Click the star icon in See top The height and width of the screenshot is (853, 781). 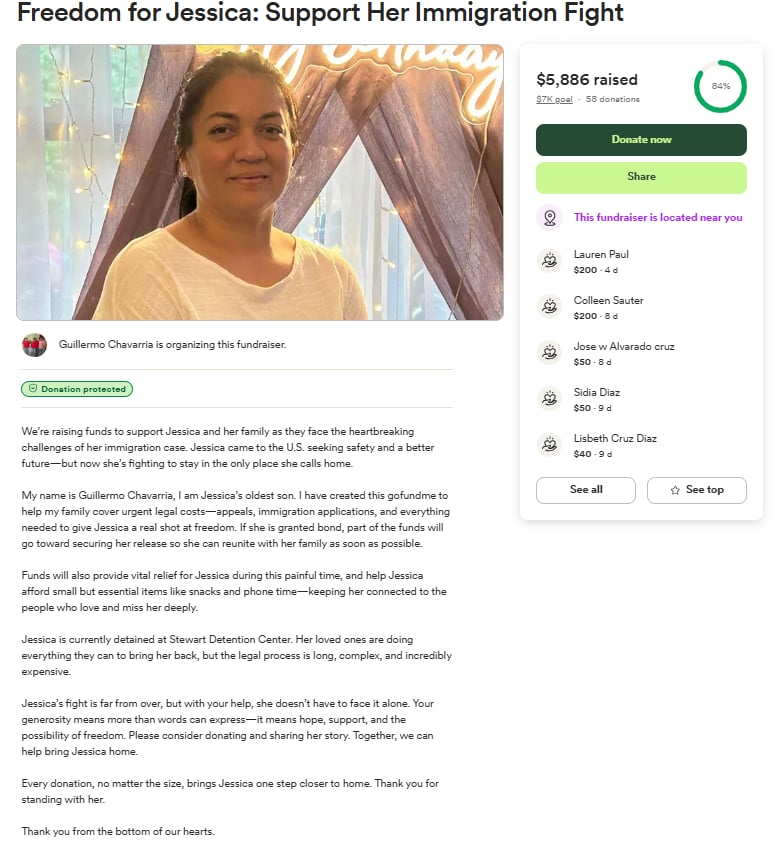(675, 490)
